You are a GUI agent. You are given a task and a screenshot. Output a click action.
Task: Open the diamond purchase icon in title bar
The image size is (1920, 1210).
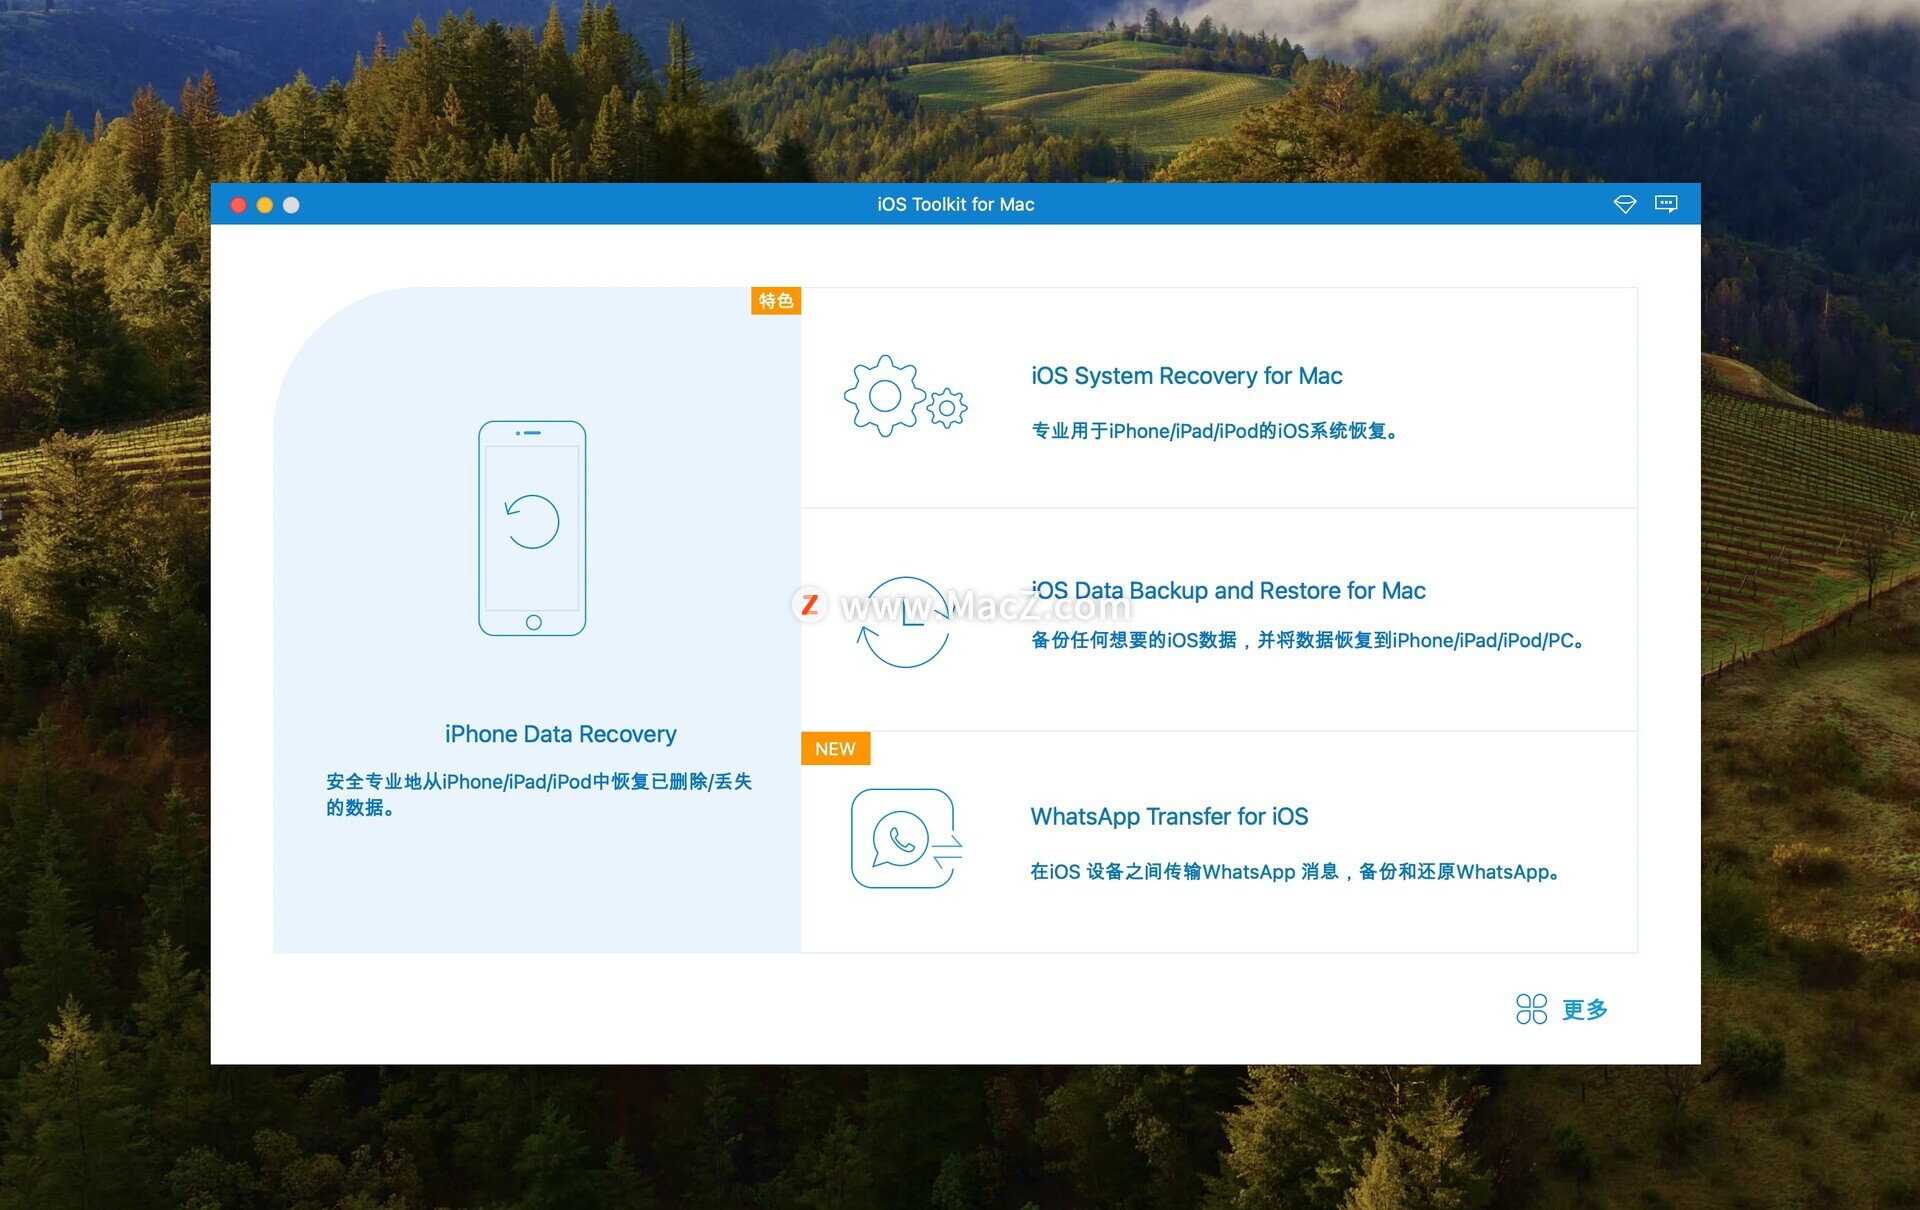(1624, 204)
